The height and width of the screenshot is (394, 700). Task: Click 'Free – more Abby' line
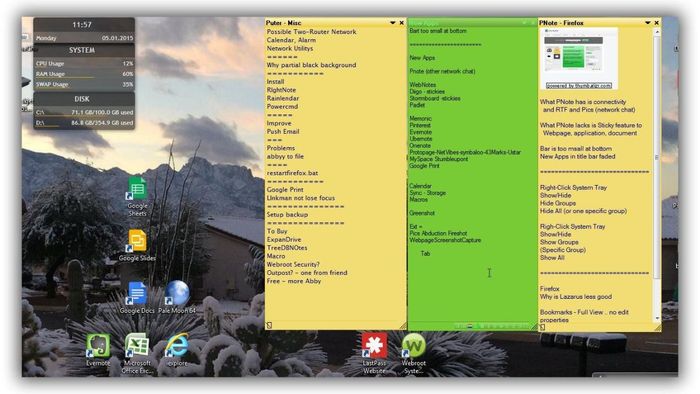click(294, 281)
